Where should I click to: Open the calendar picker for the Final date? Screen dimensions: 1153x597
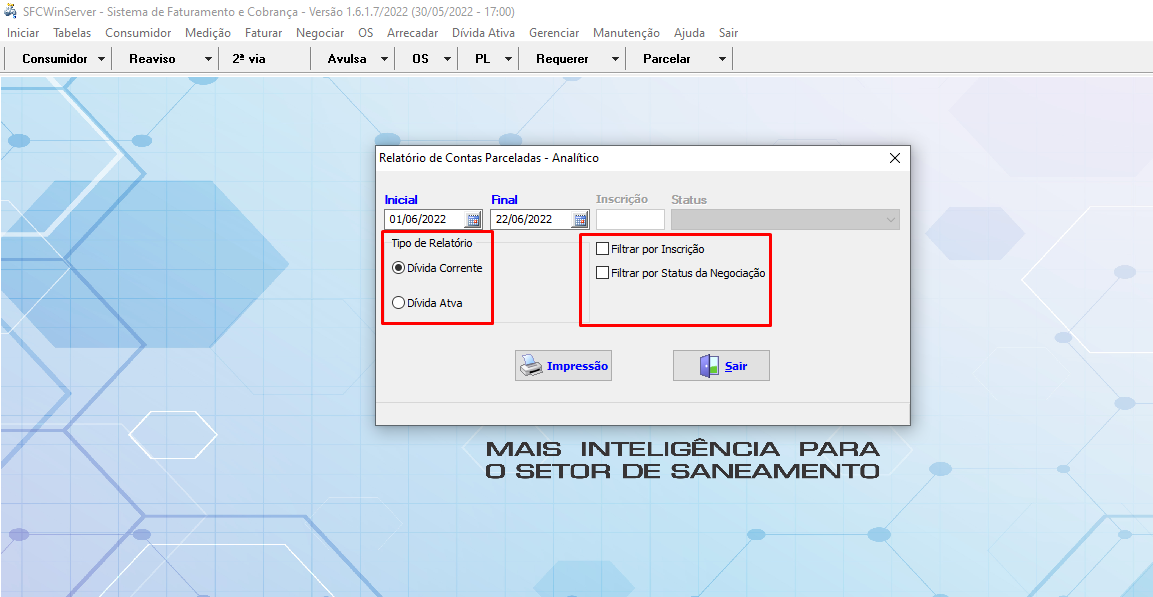coord(578,219)
